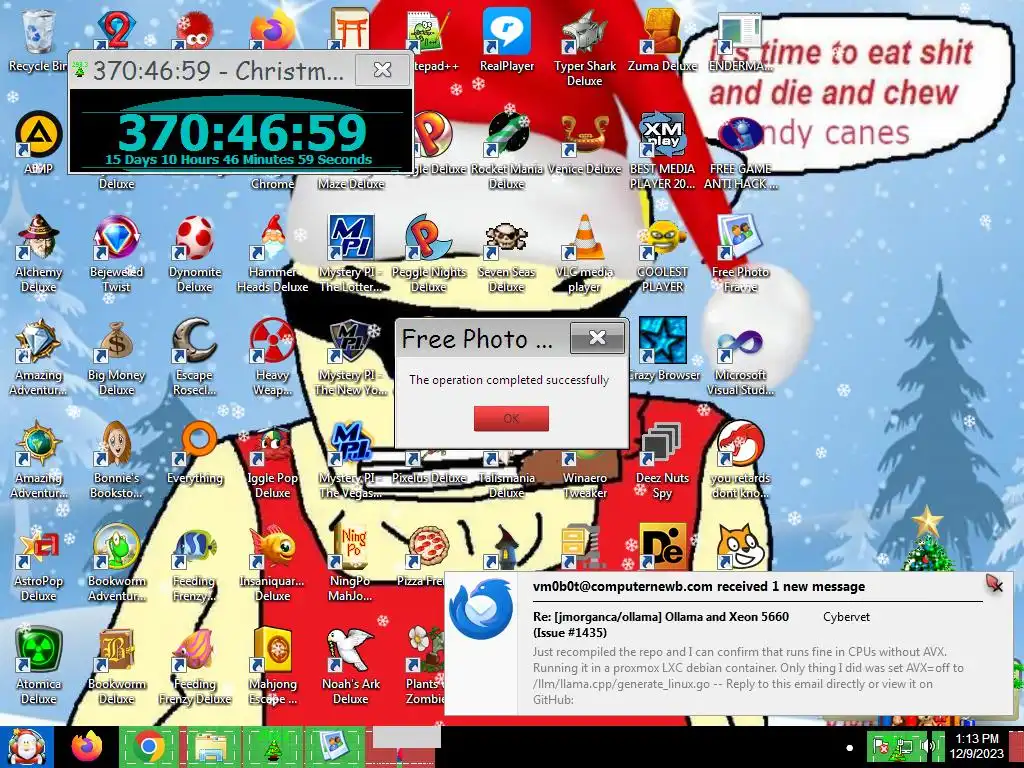Switch to Christmas tree taskbar app
Screen dimensions: 1024x768
click(272, 747)
